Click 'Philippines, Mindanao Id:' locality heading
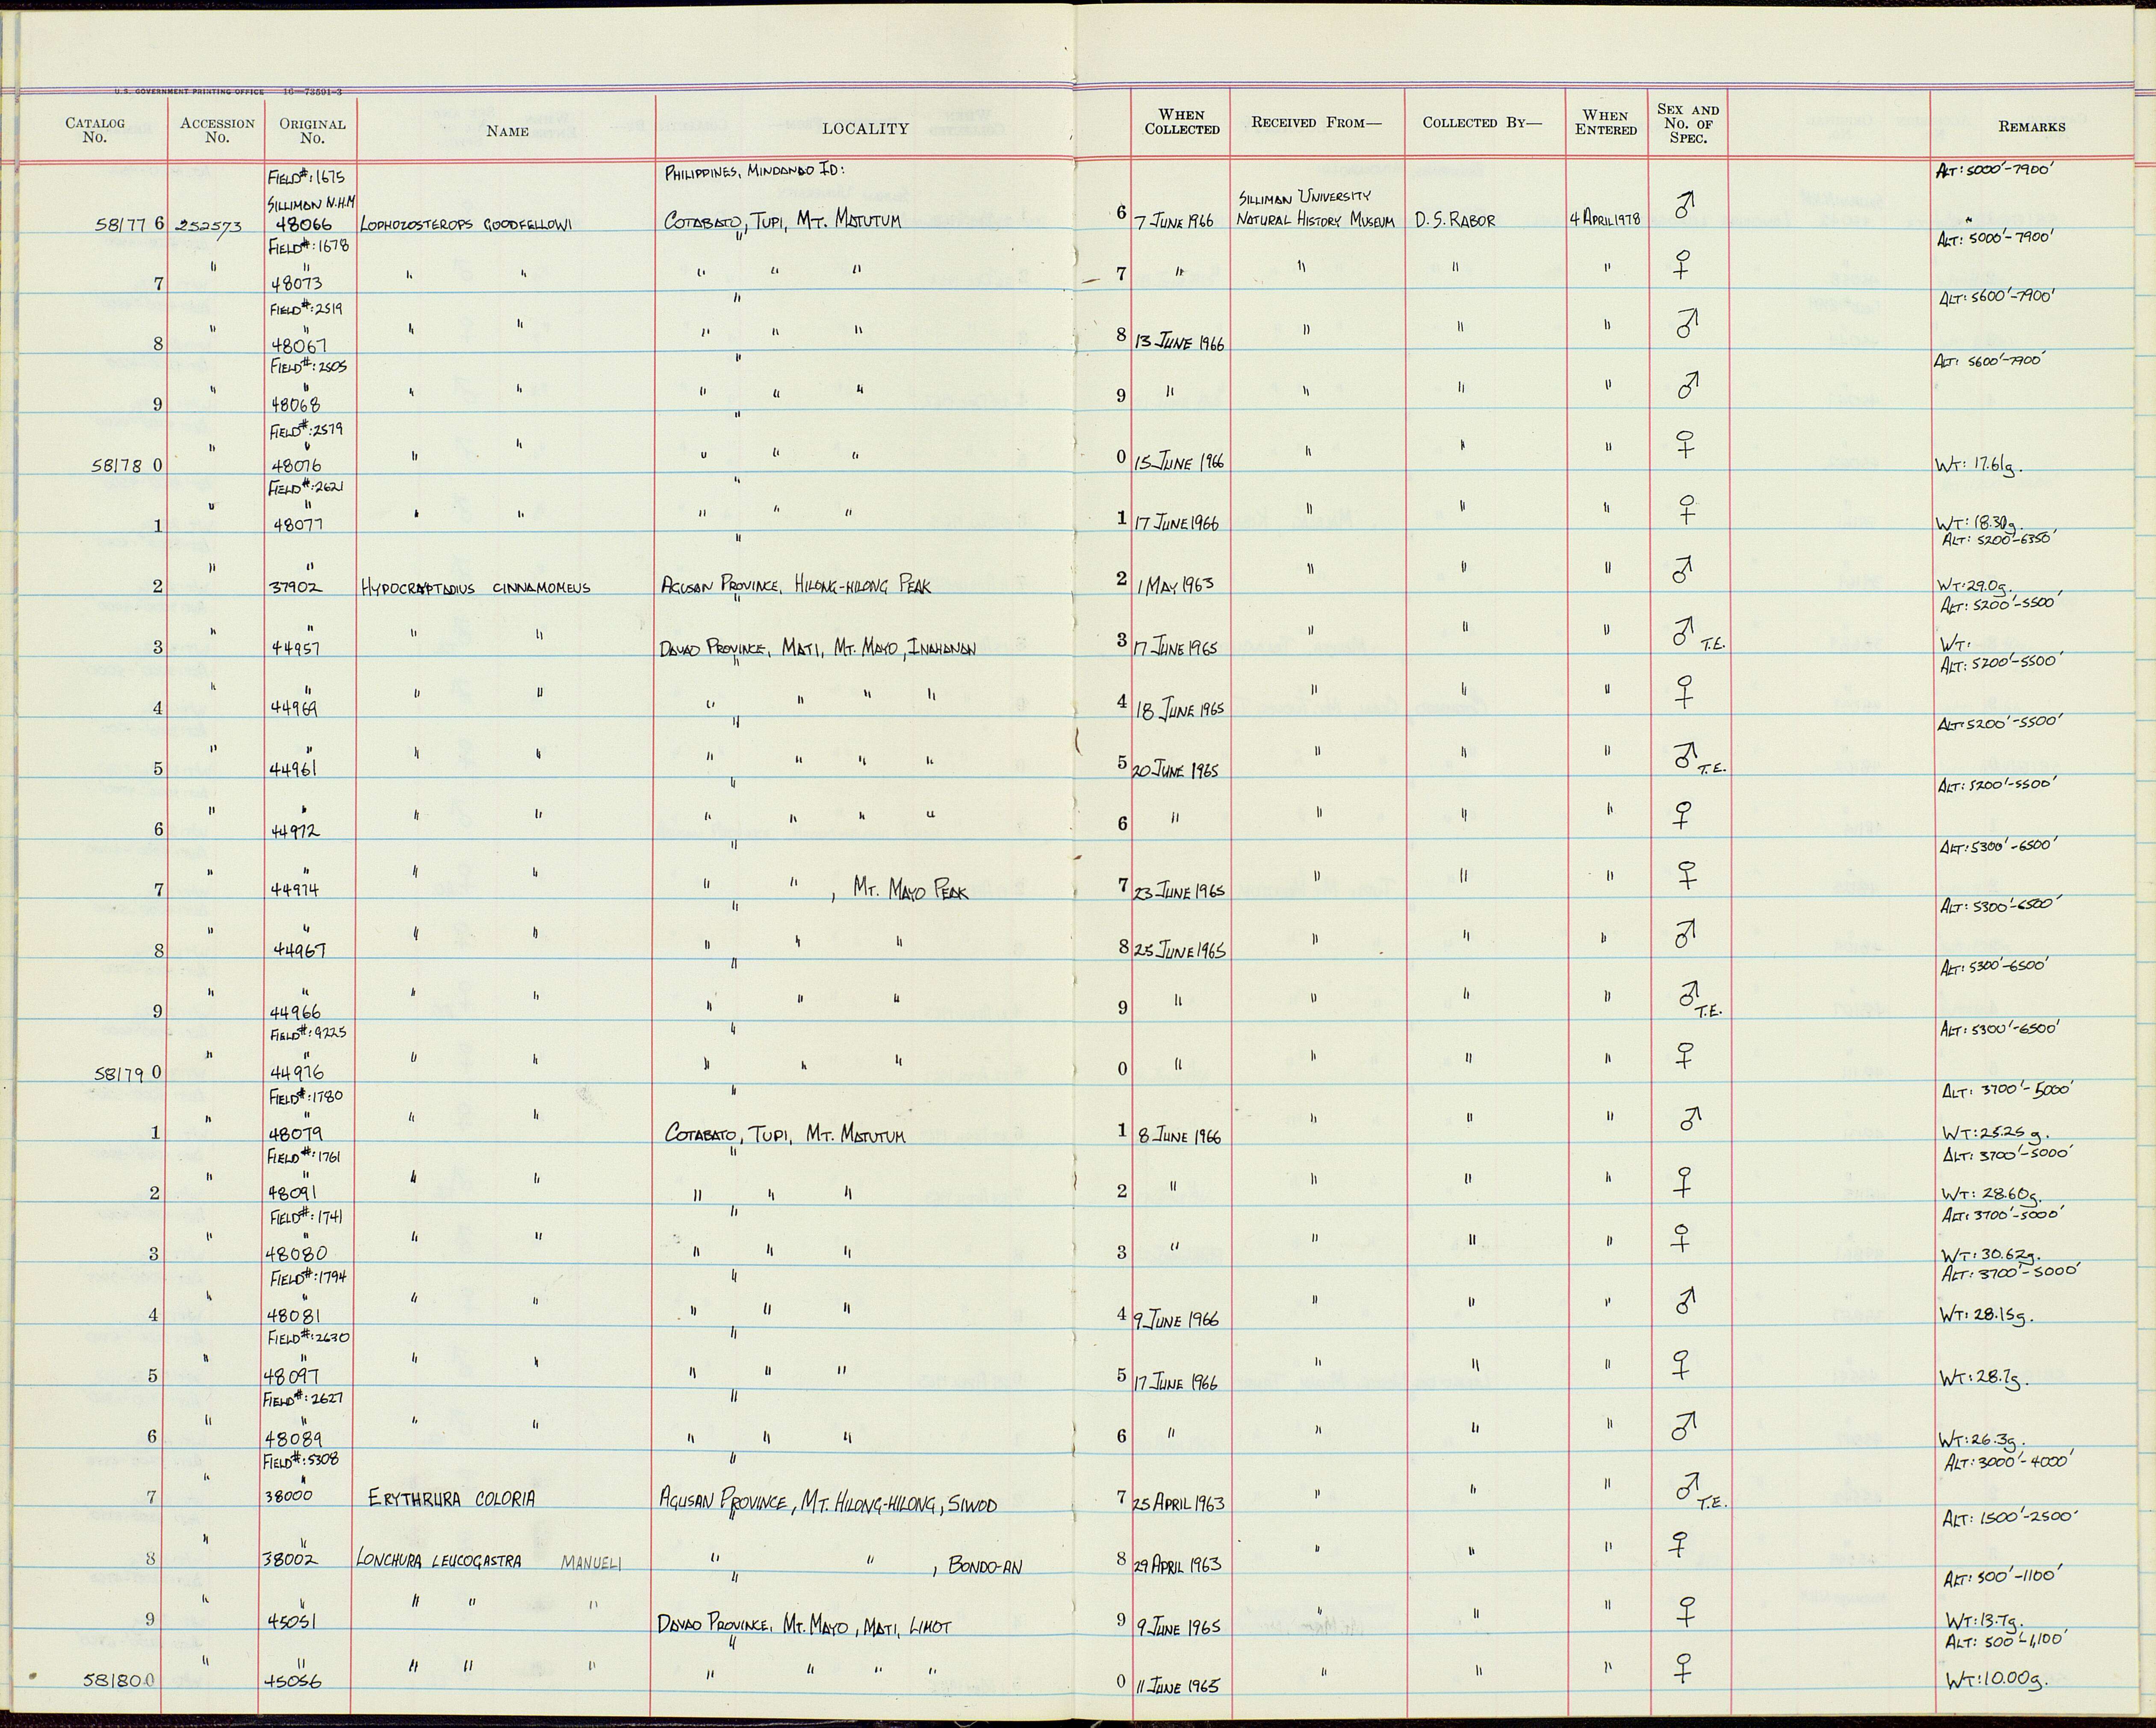The height and width of the screenshot is (1728, 2156). 755,171
